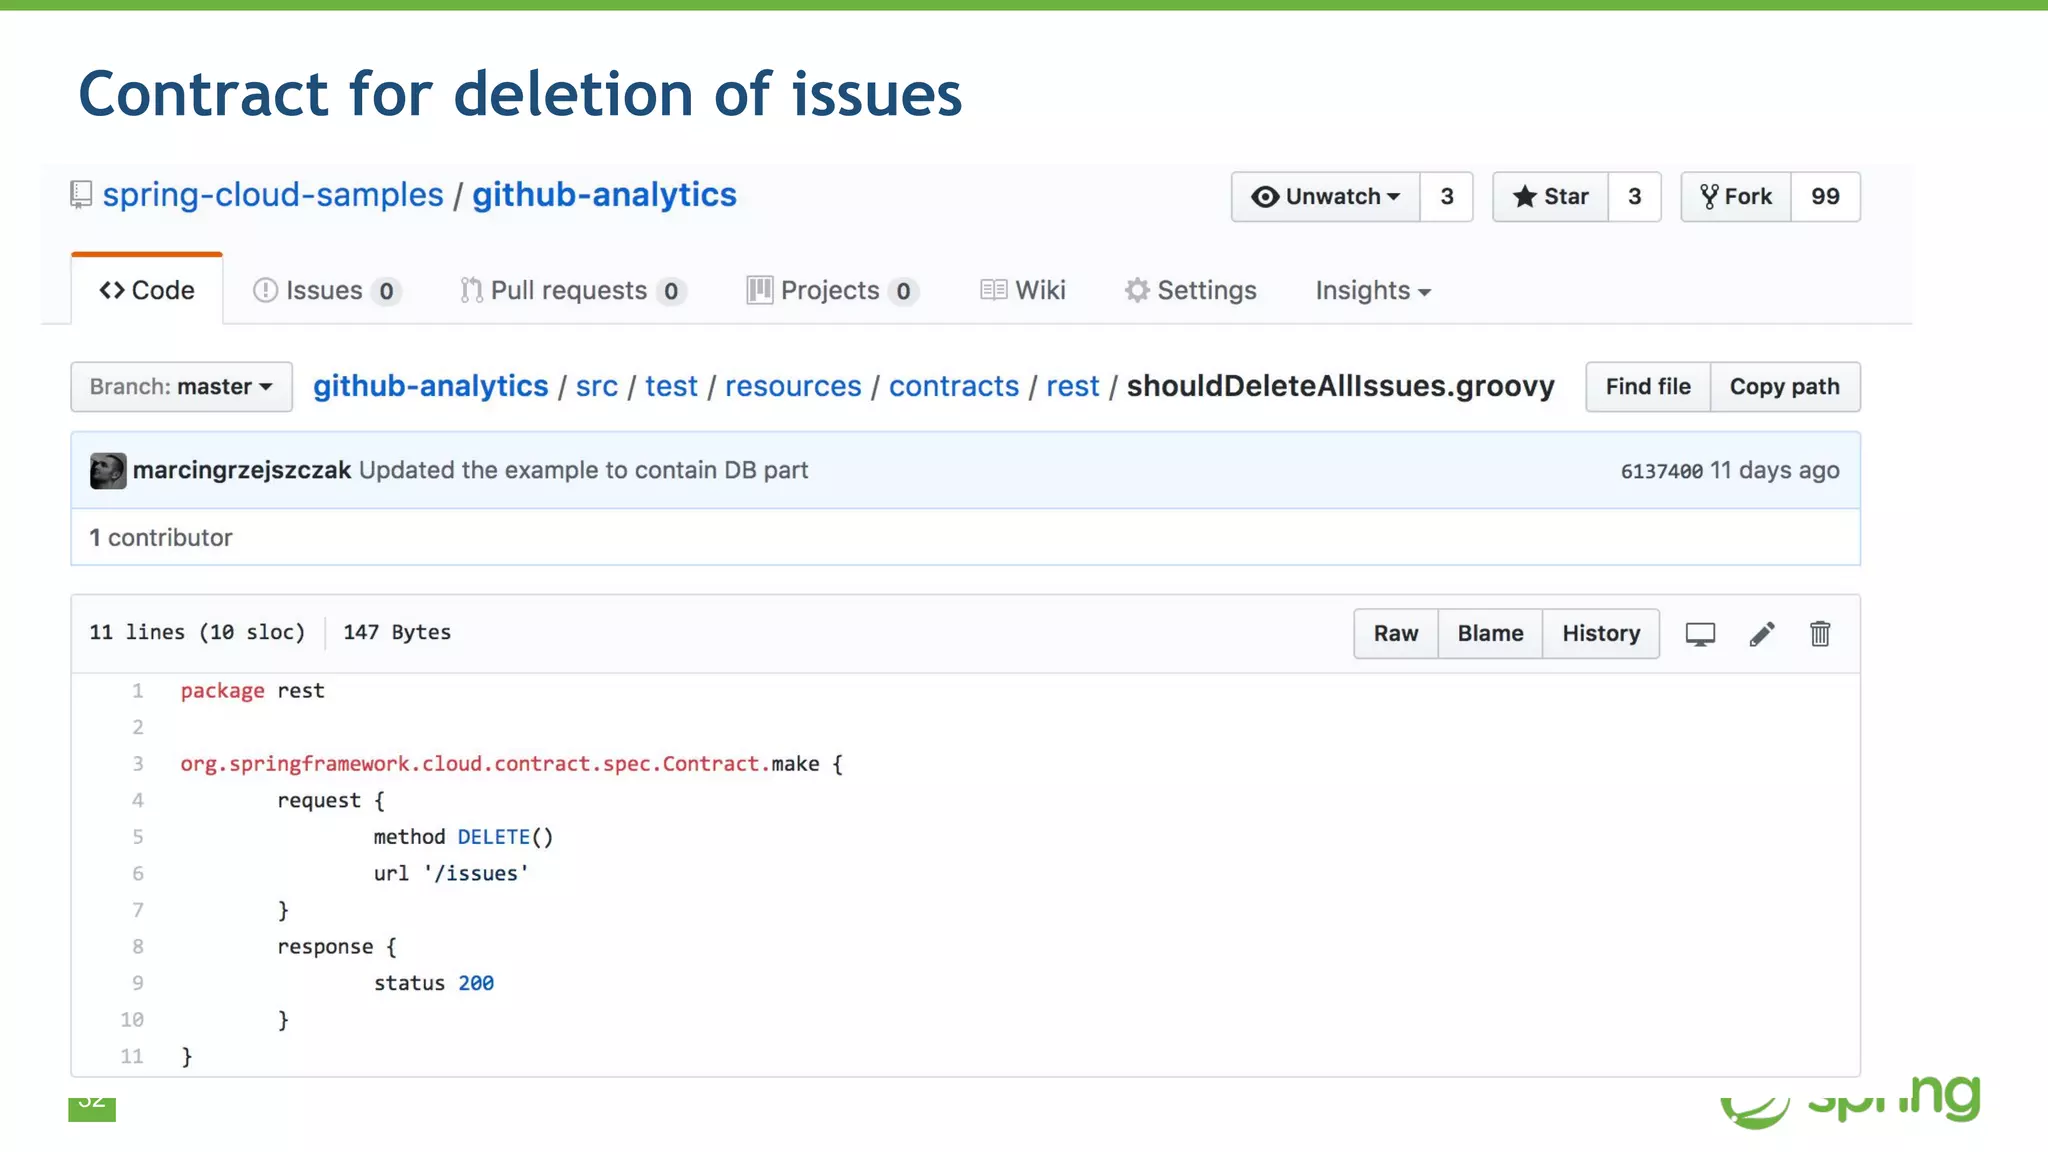This screenshot has height=1152, width=2048.
Task: Open the Settings tab
Action: pyautogui.click(x=1190, y=291)
